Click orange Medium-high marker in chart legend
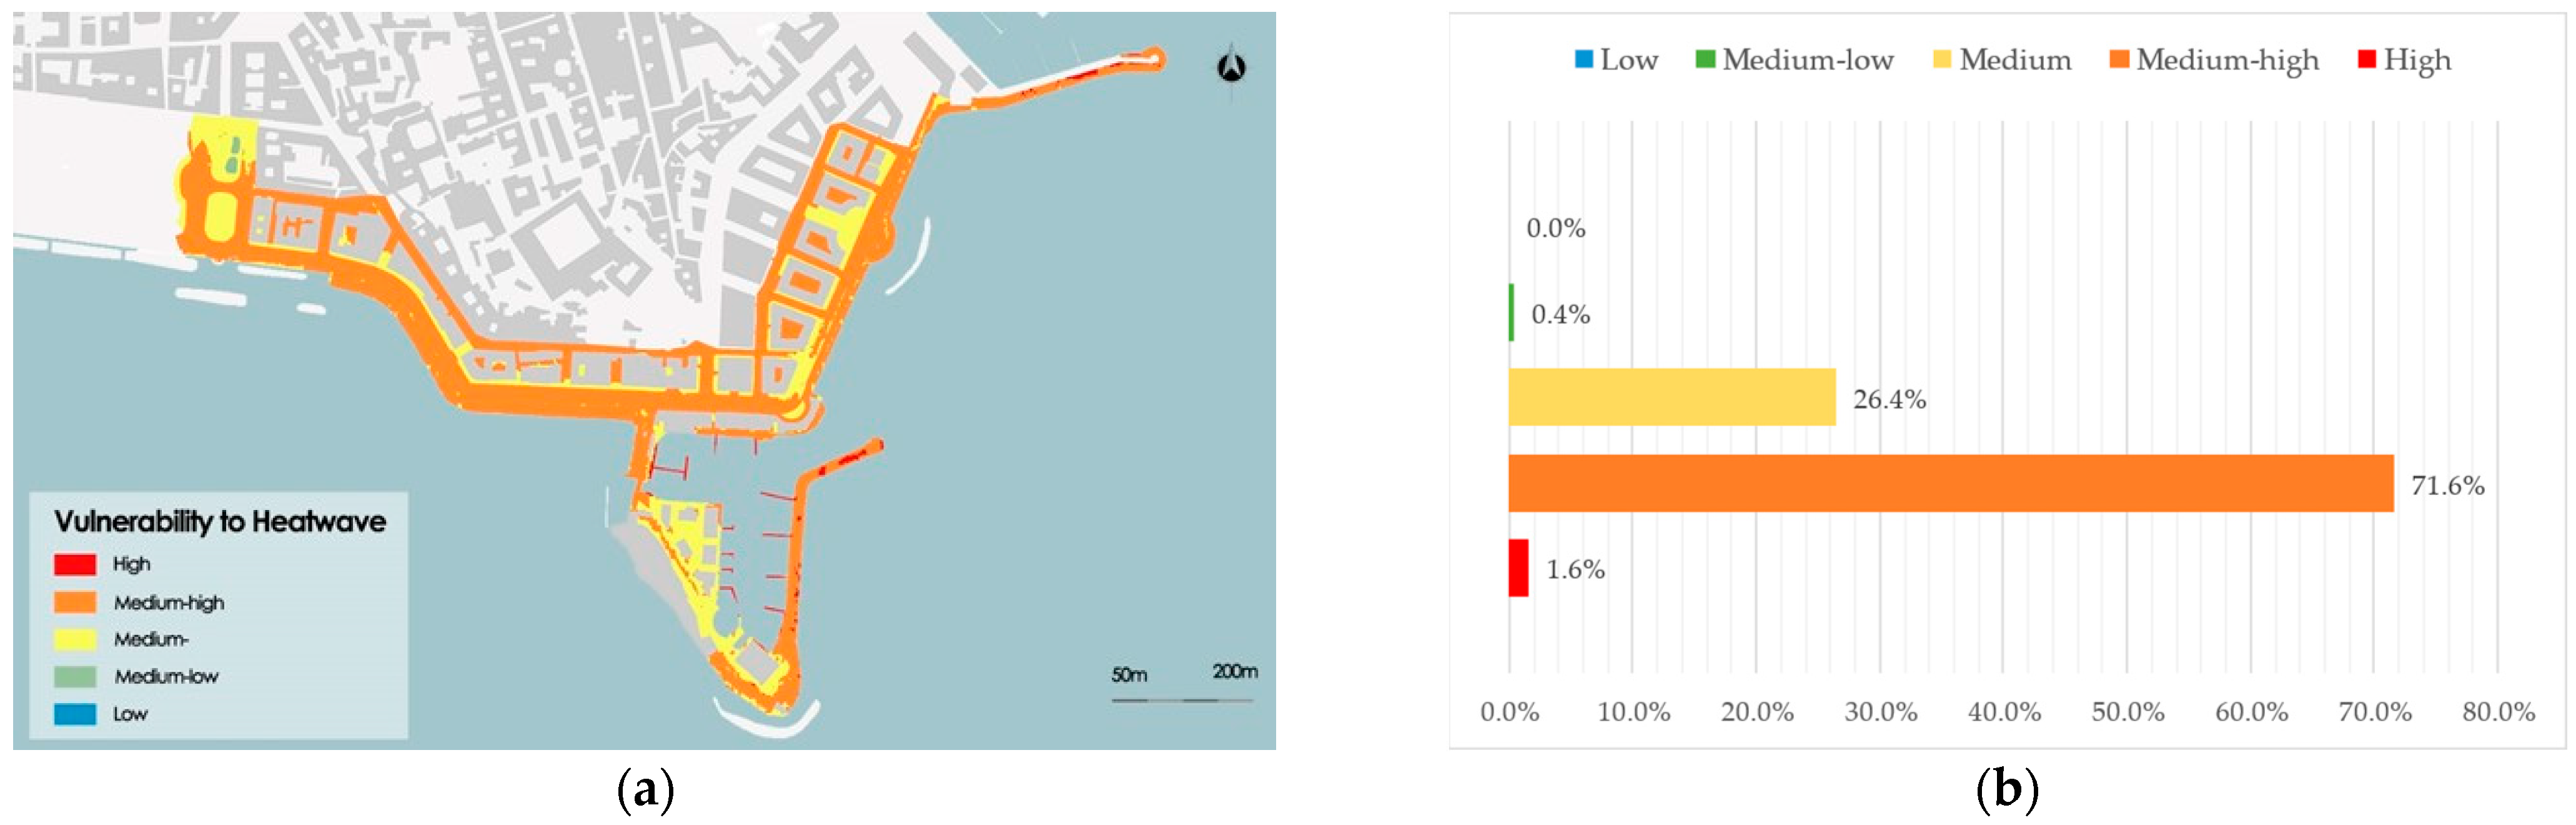The image size is (2576, 825). pyautogui.click(x=2119, y=59)
